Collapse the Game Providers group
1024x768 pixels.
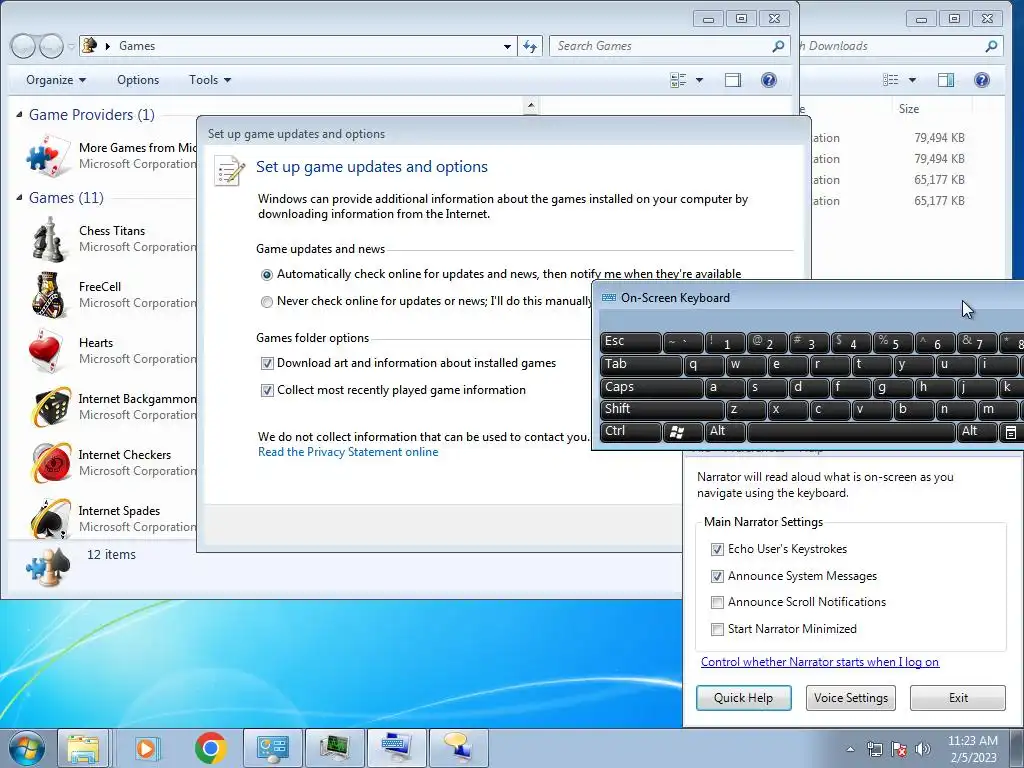pyautogui.click(x=19, y=115)
